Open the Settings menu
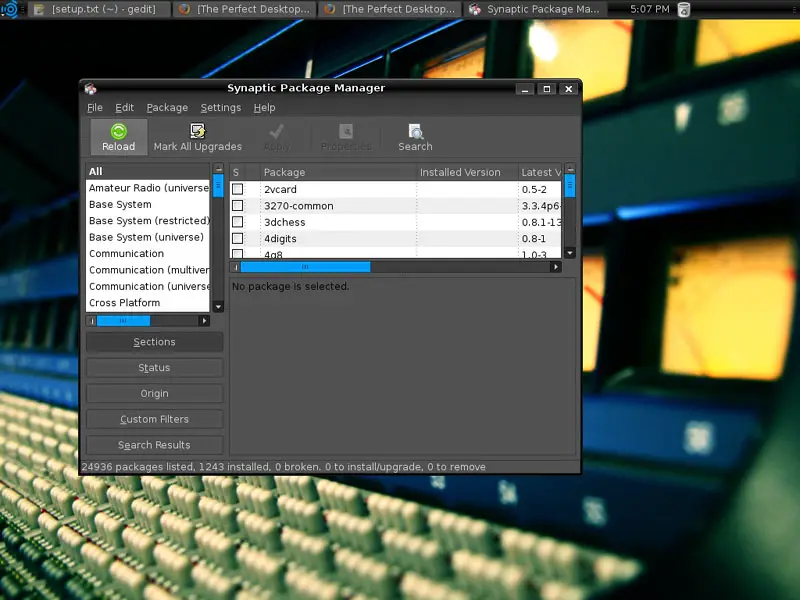 coord(220,108)
